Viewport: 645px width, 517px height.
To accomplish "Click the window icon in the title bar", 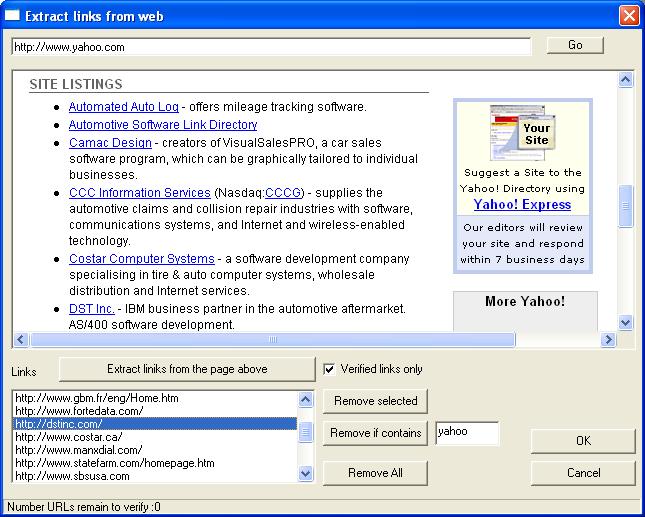I will [12, 15].
